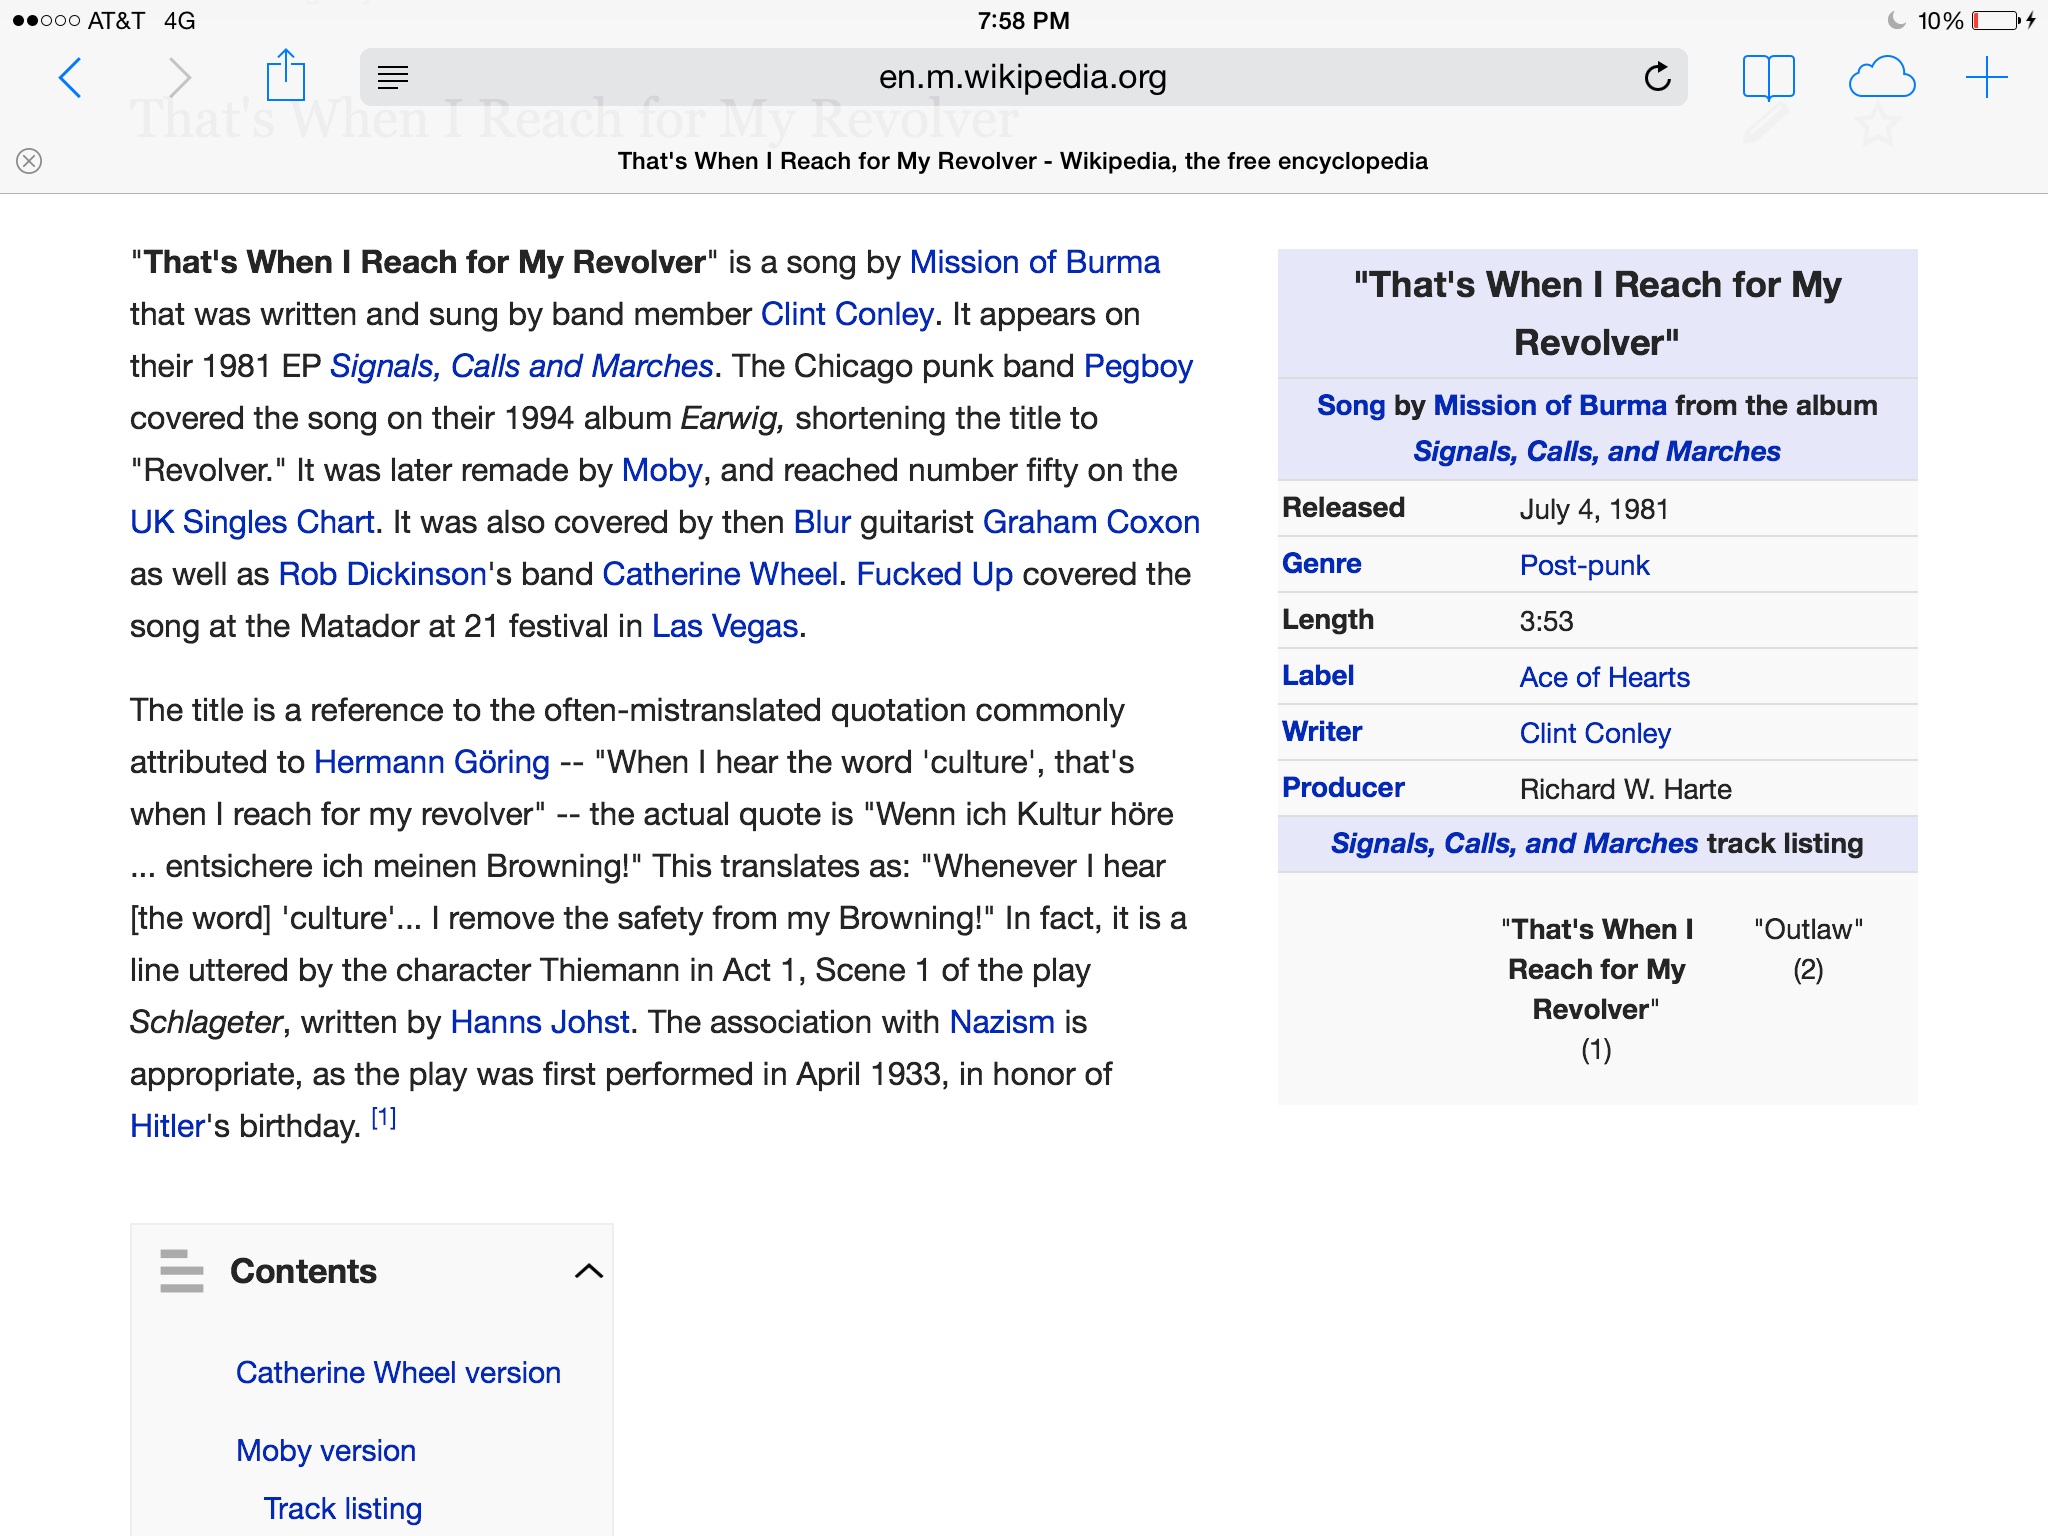Tap the "Outaw" (2) track entry
This screenshot has width=2048, height=1536.
1808,949
